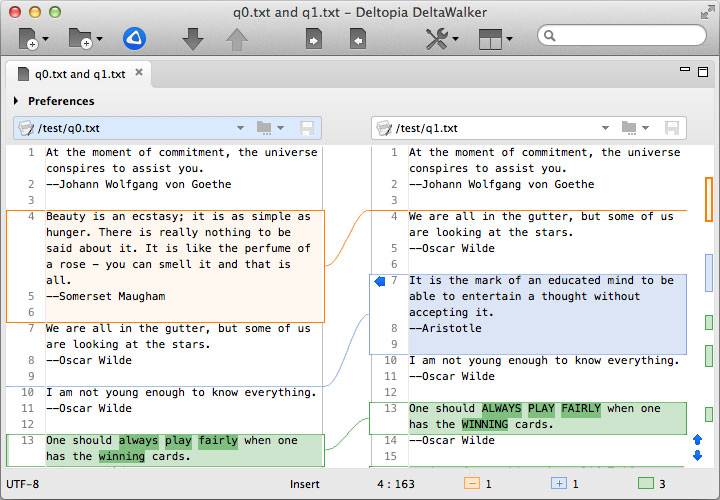The image size is (720, 500).
Task: Copy the current difference to the right file
Action: (314, 39)
